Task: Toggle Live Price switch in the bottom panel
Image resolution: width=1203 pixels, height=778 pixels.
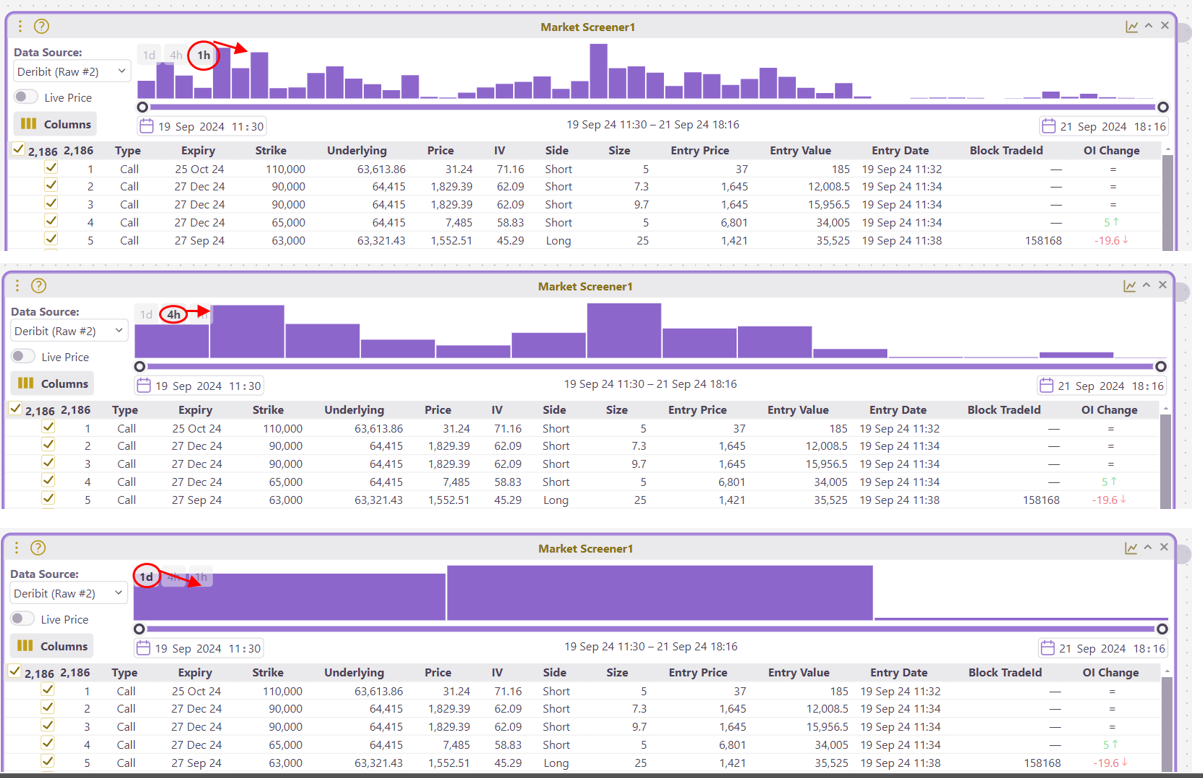Action: pos(22,618)
